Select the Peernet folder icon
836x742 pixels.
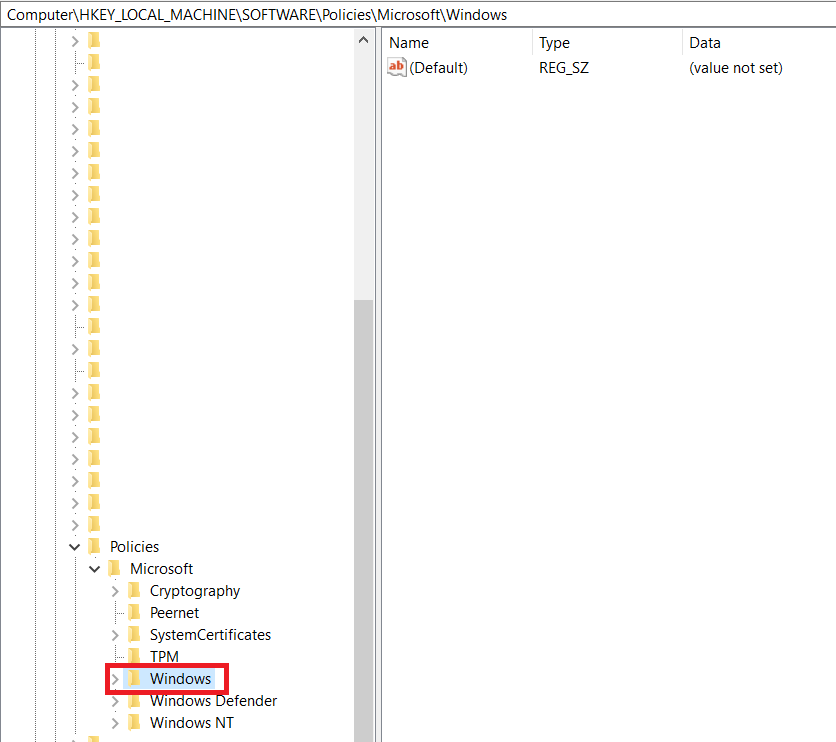point(135,612)
